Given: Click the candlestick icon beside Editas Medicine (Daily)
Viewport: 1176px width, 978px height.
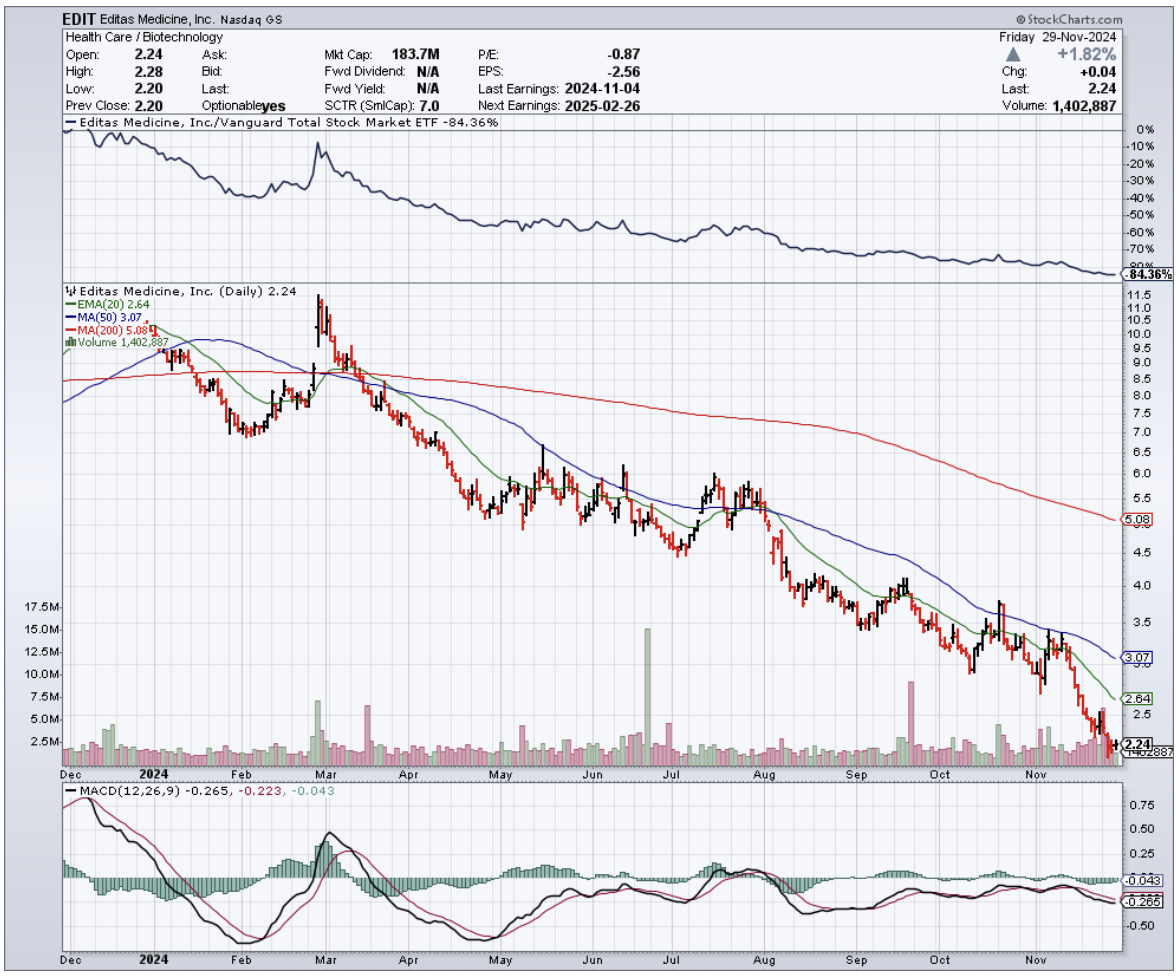Looking at the screenshot, I should pyautogui.click(x=70, y=291).
